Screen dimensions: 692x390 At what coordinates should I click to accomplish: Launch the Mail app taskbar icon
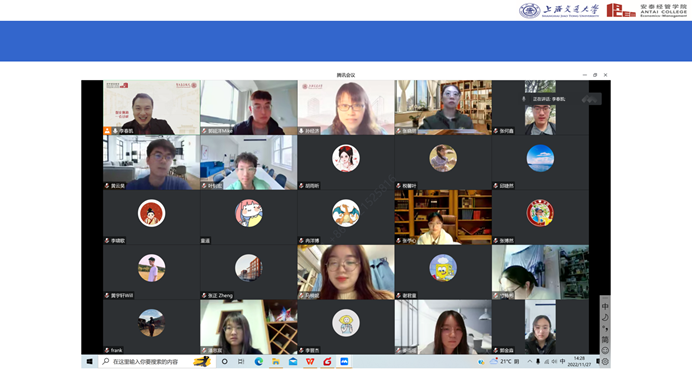coord(293,361)
